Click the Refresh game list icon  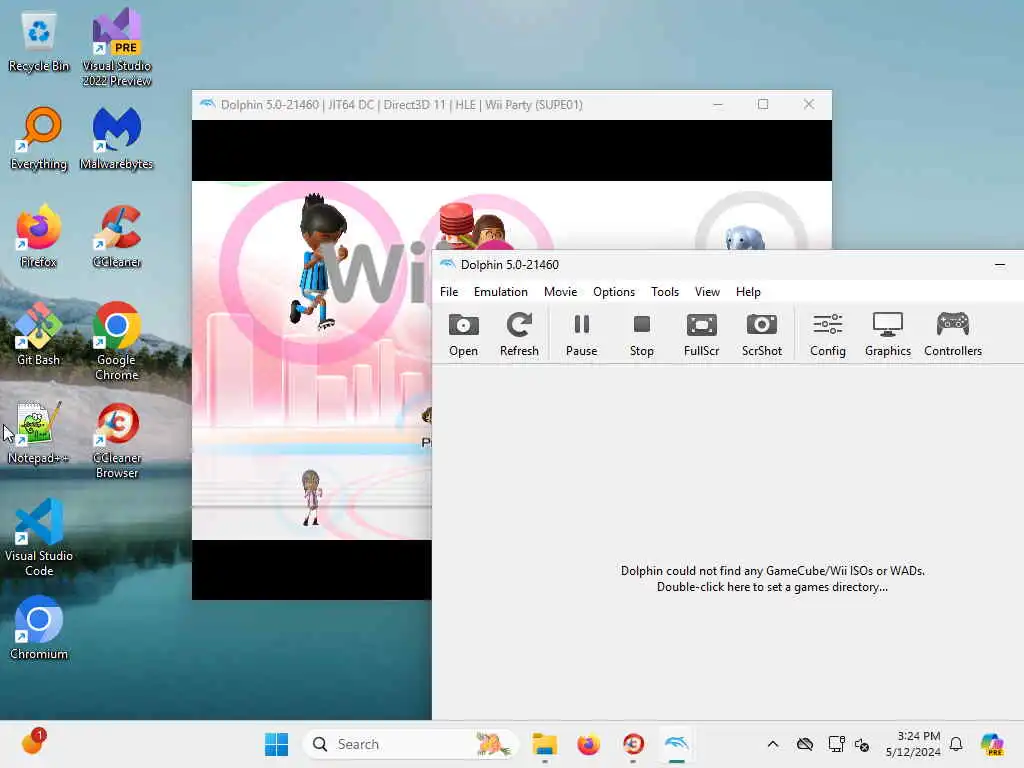519,335
